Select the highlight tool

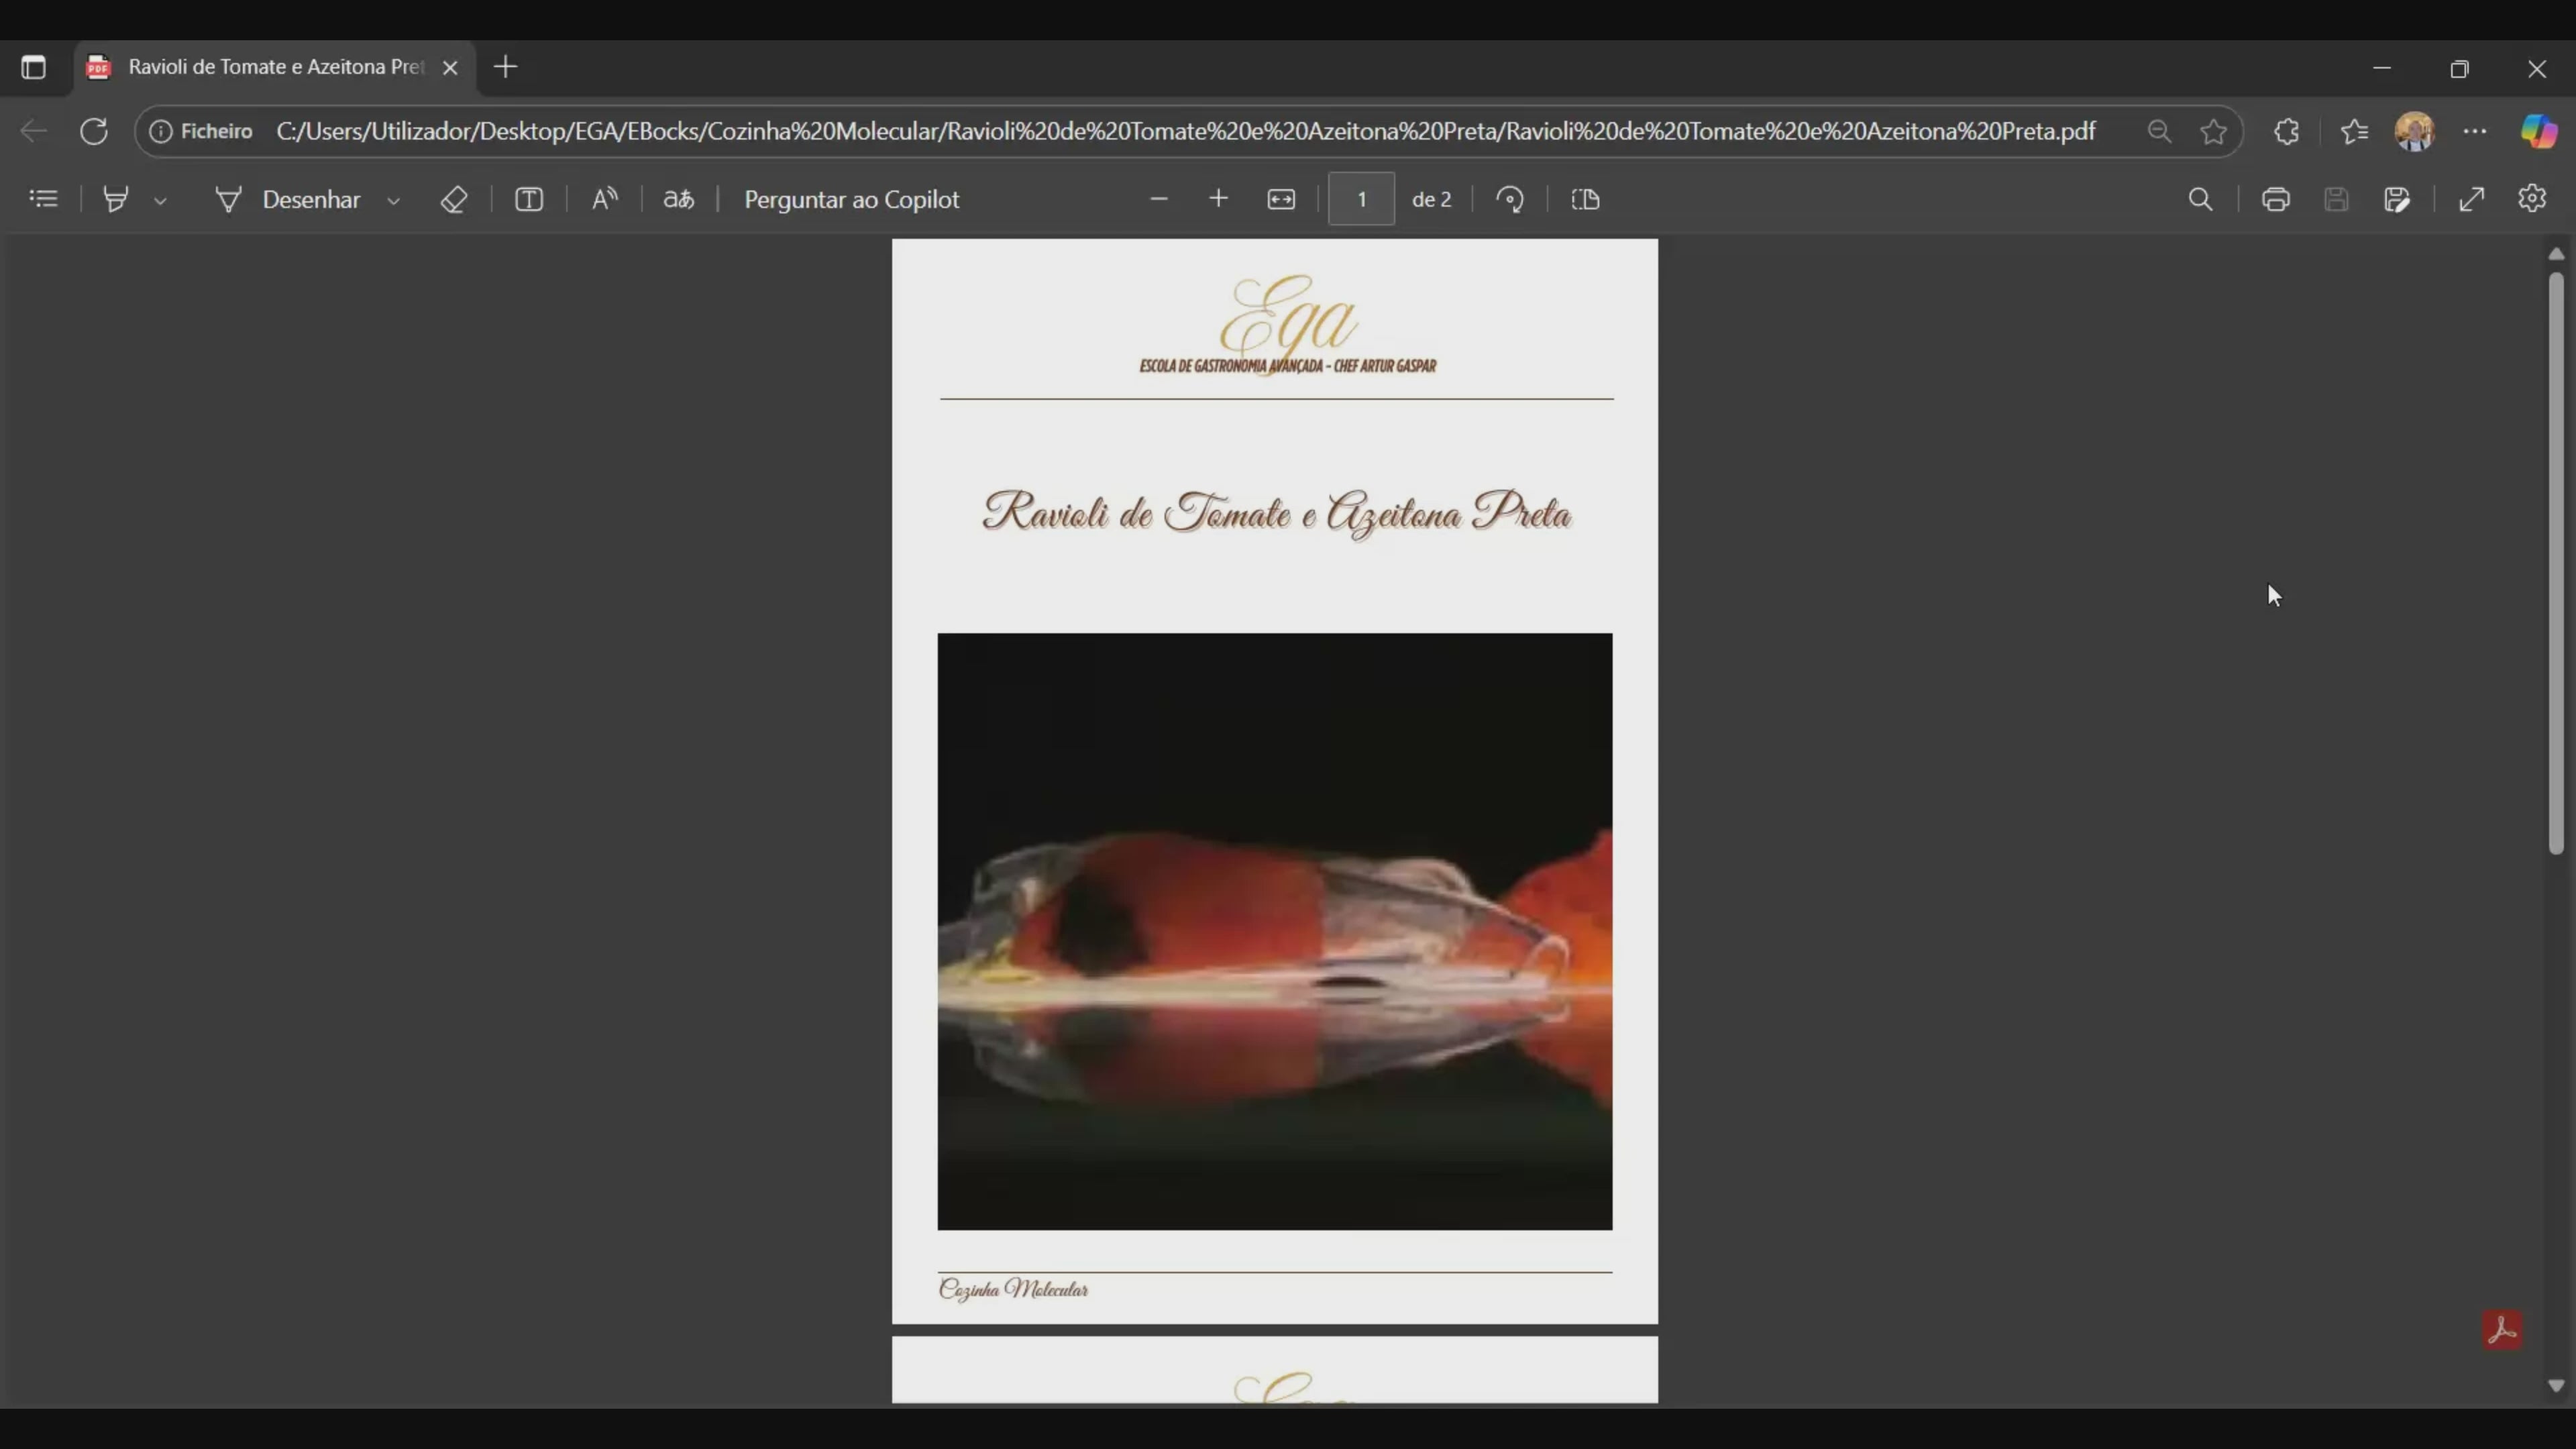116,199
